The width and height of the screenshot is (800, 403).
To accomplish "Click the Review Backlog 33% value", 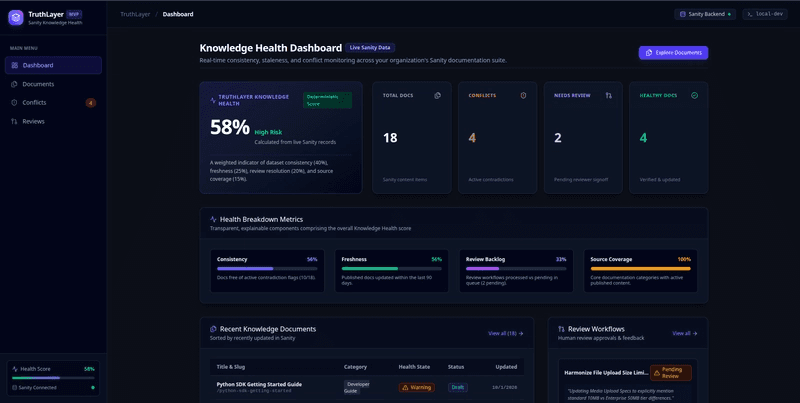I will coord(561,259).
